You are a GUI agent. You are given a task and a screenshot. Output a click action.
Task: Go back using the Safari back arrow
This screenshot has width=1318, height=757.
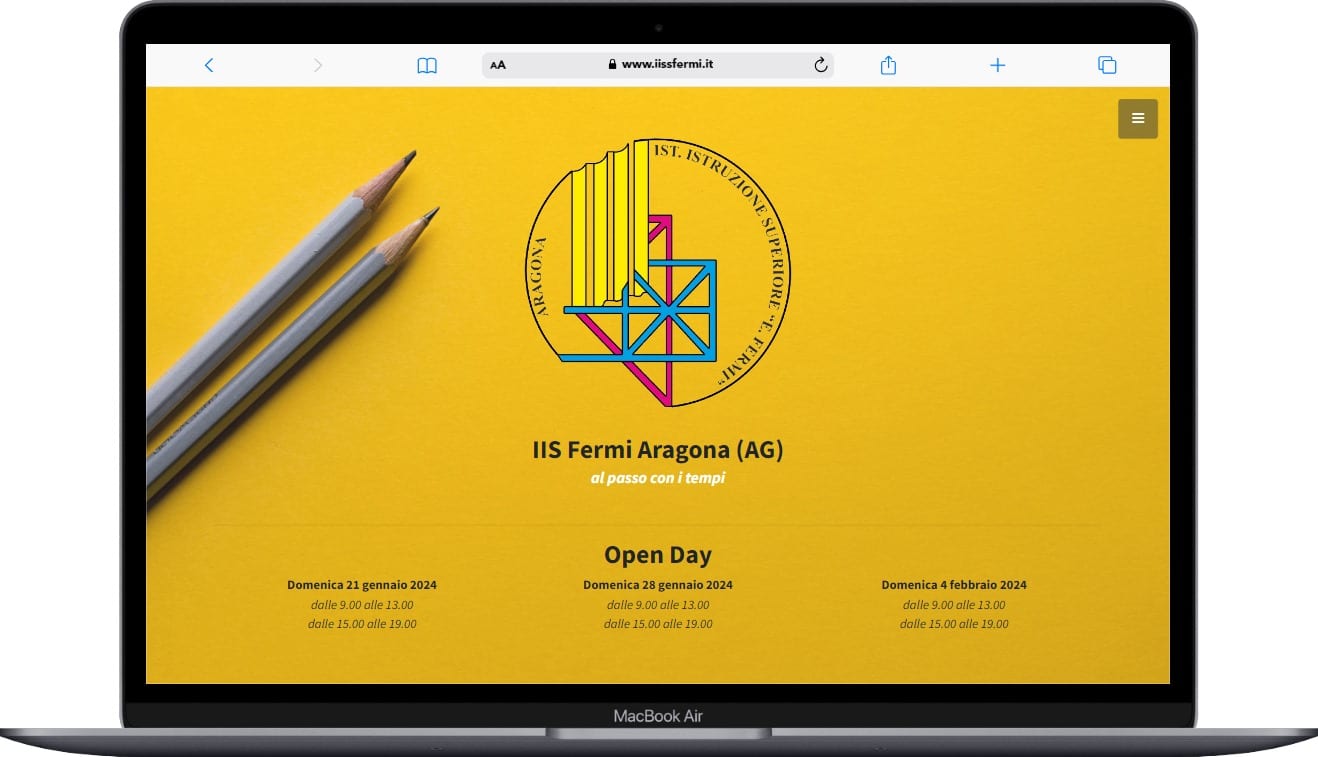[x=208, y=65]
